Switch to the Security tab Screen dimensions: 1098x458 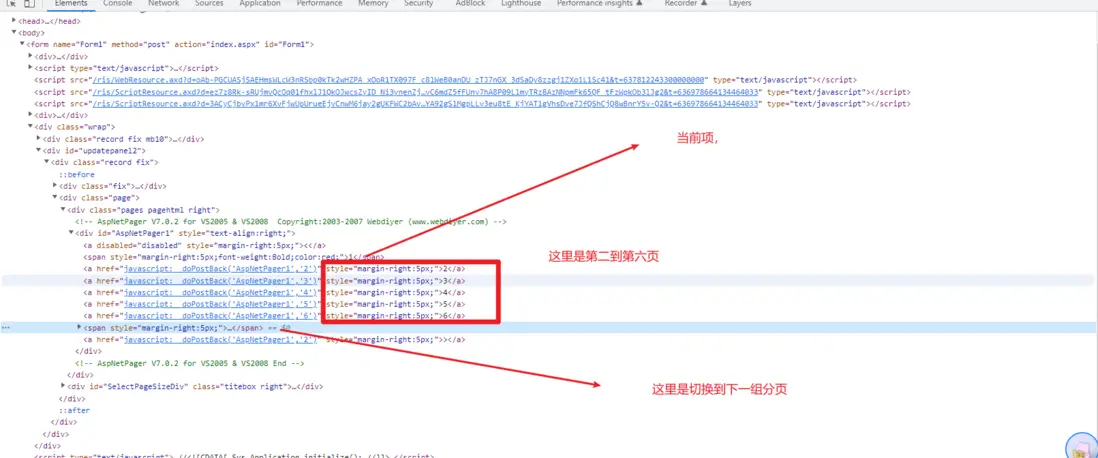(419, 4)
